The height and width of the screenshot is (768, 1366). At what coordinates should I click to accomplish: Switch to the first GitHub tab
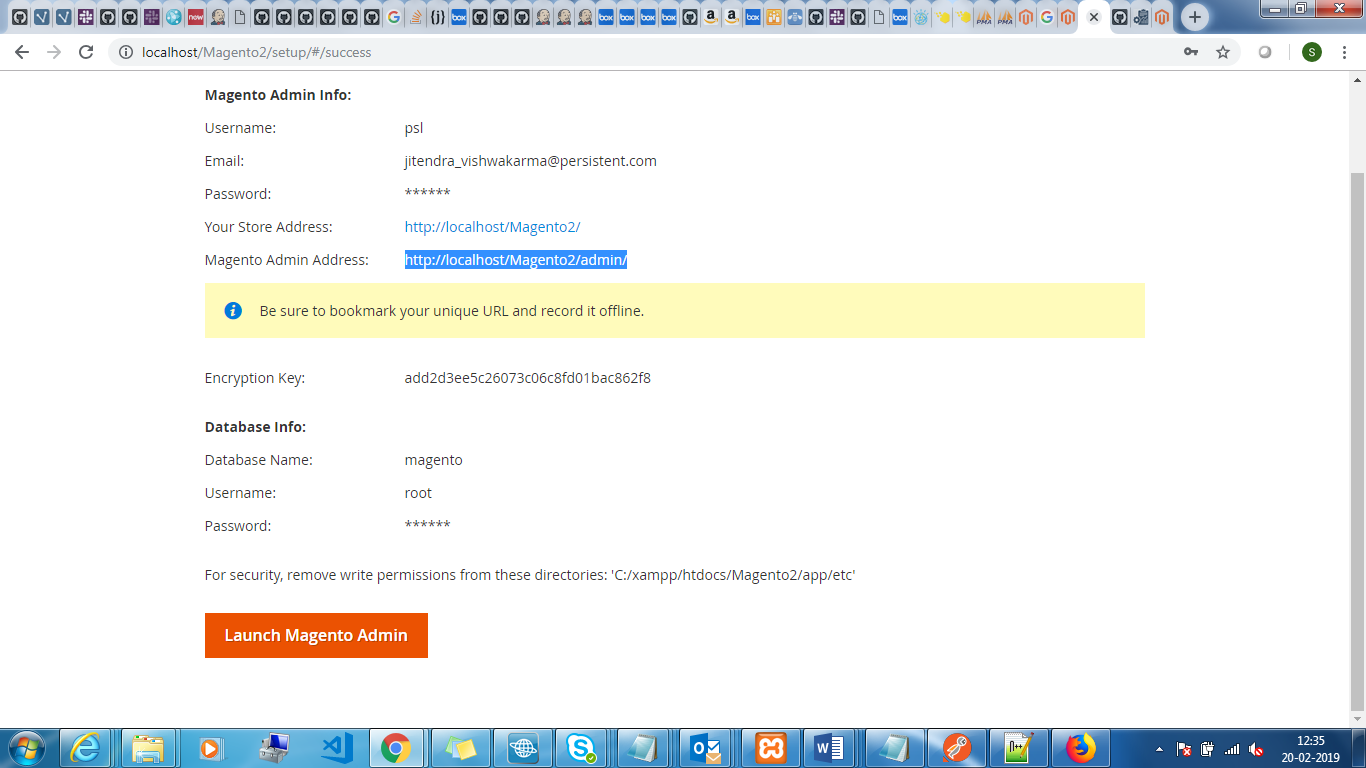coord(19,17)
